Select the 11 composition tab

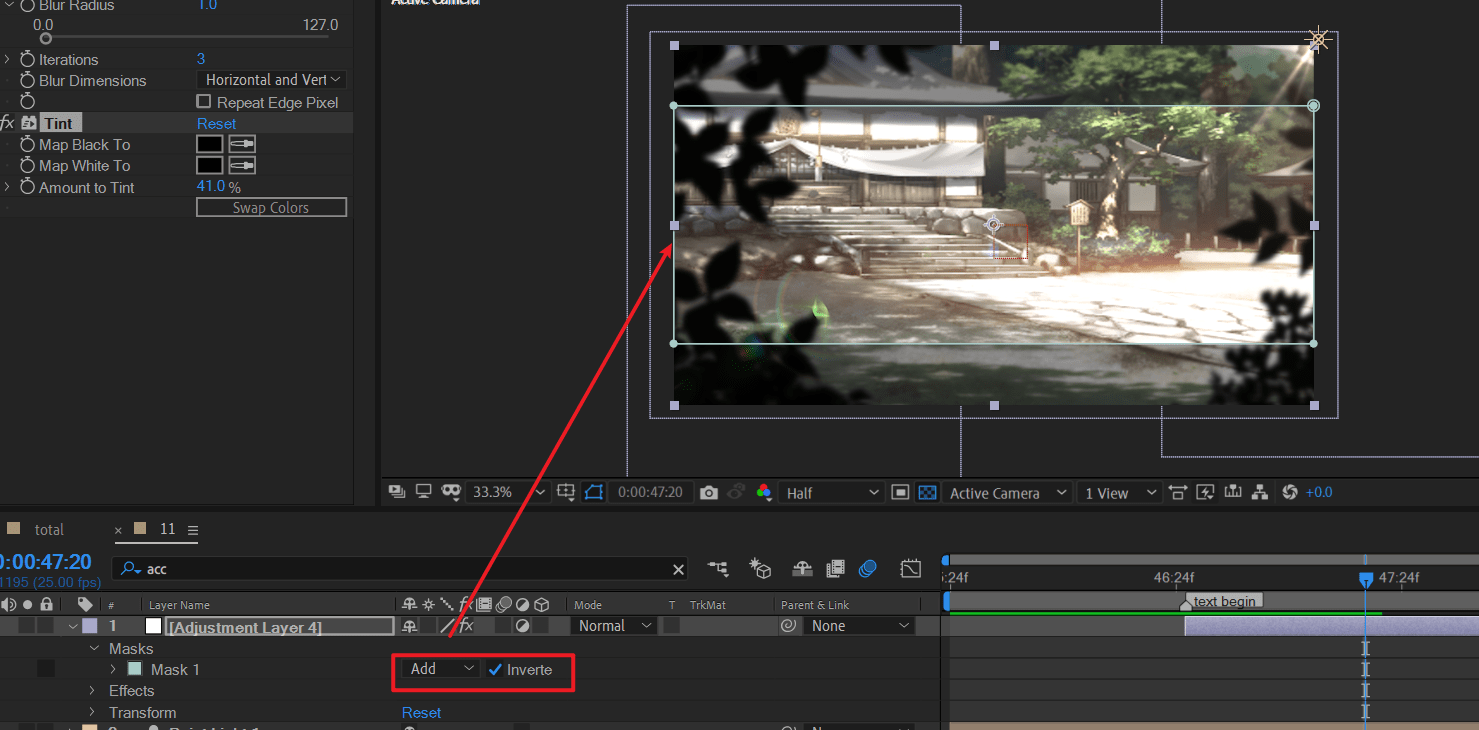coord(167,529)
